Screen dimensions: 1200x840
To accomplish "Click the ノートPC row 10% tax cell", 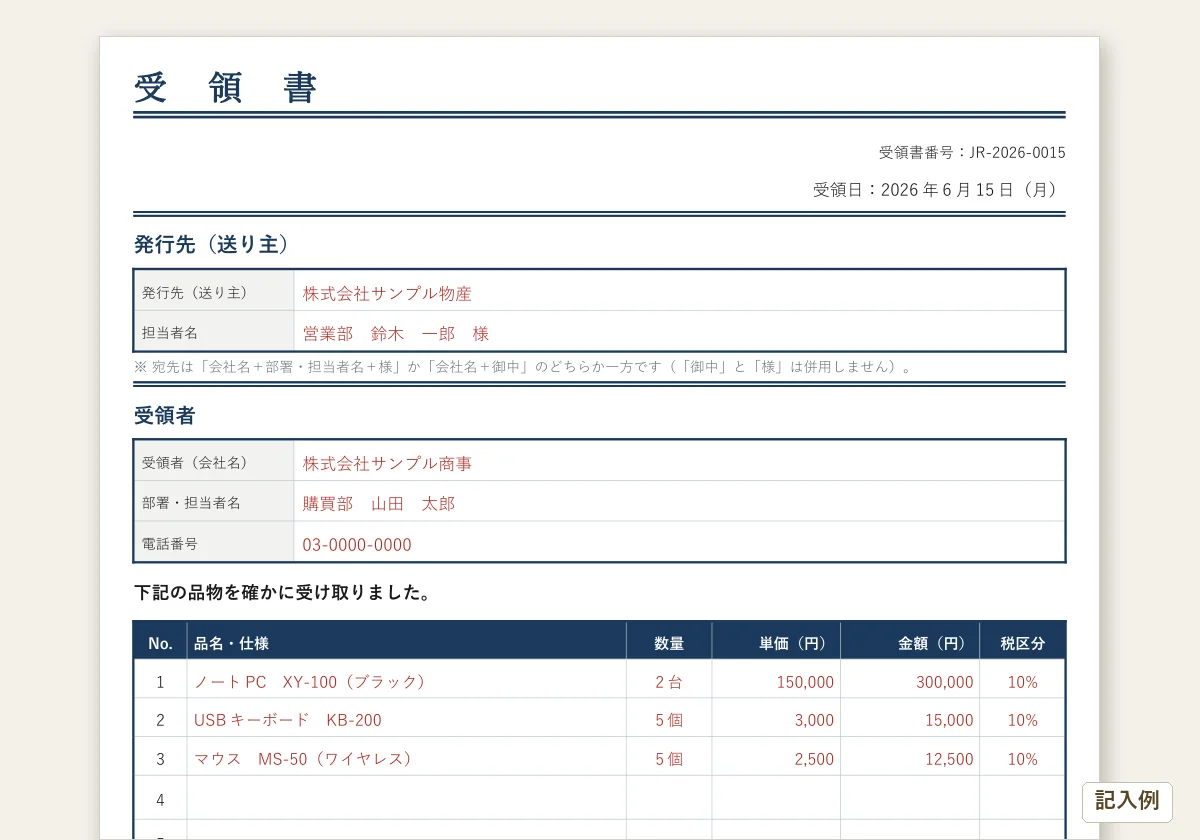I will tap(1022, 679).
